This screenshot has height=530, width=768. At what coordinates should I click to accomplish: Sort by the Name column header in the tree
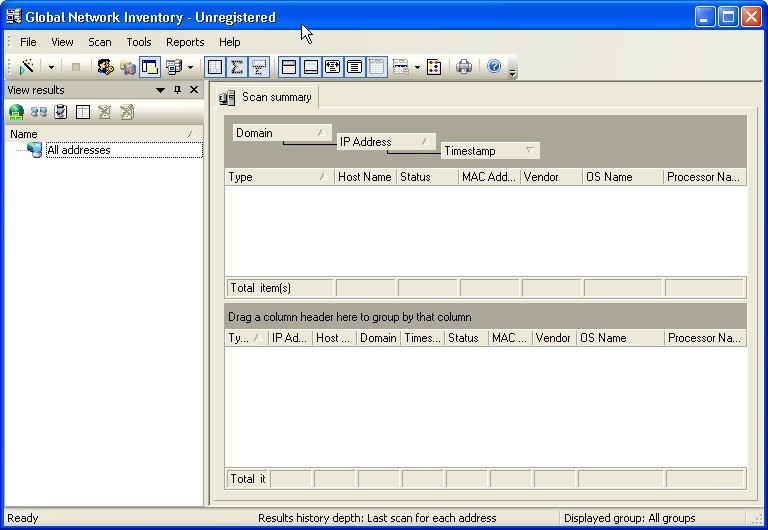(104, 134)
